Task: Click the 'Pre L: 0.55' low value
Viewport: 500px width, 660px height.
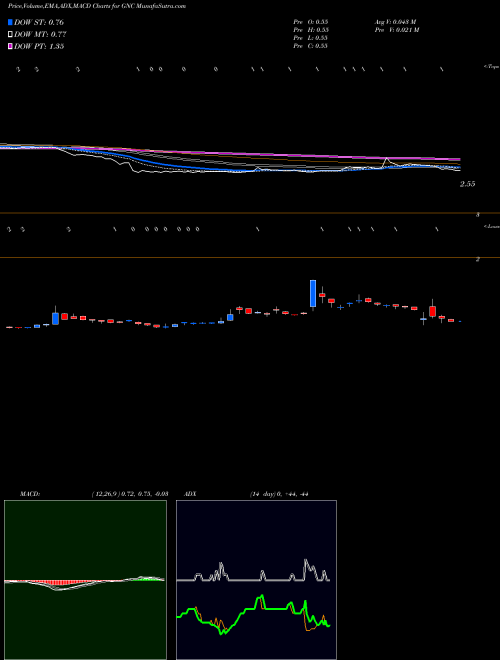Action: (311, 38)
